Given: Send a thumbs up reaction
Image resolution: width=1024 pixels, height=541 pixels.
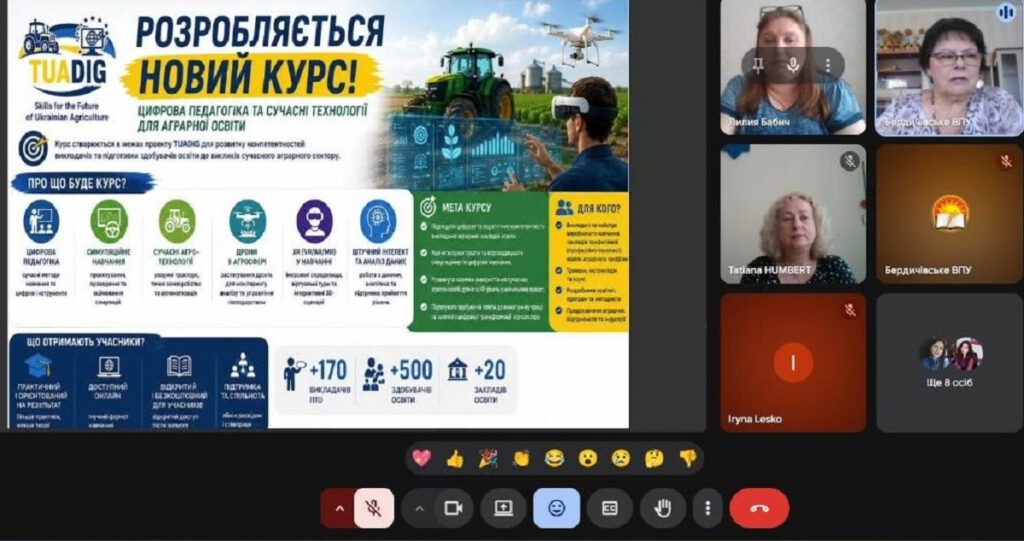Looking at the screenshot, I should point(455,459).
